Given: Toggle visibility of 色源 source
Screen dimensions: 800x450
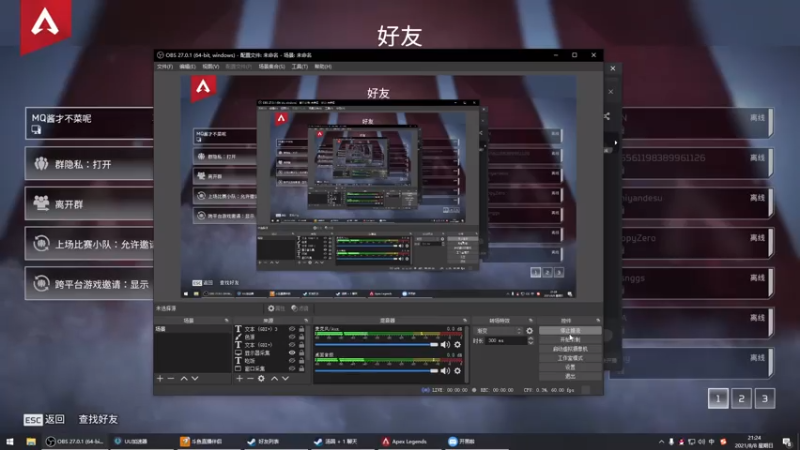Looking at the screenshot, I should coord(292,337).
